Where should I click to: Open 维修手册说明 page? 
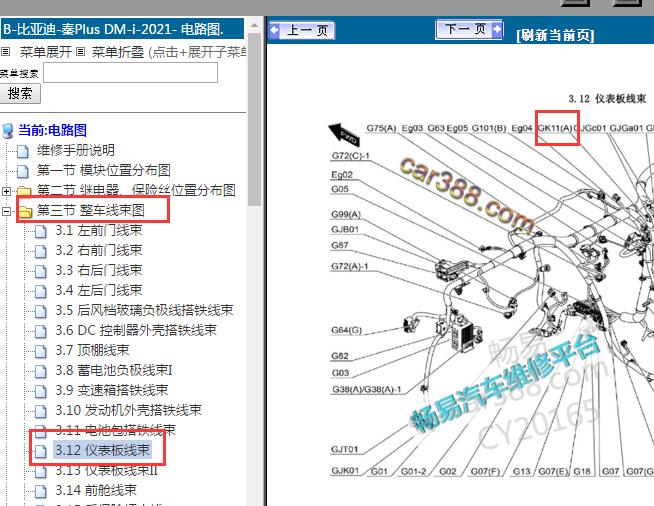point(75,150)
